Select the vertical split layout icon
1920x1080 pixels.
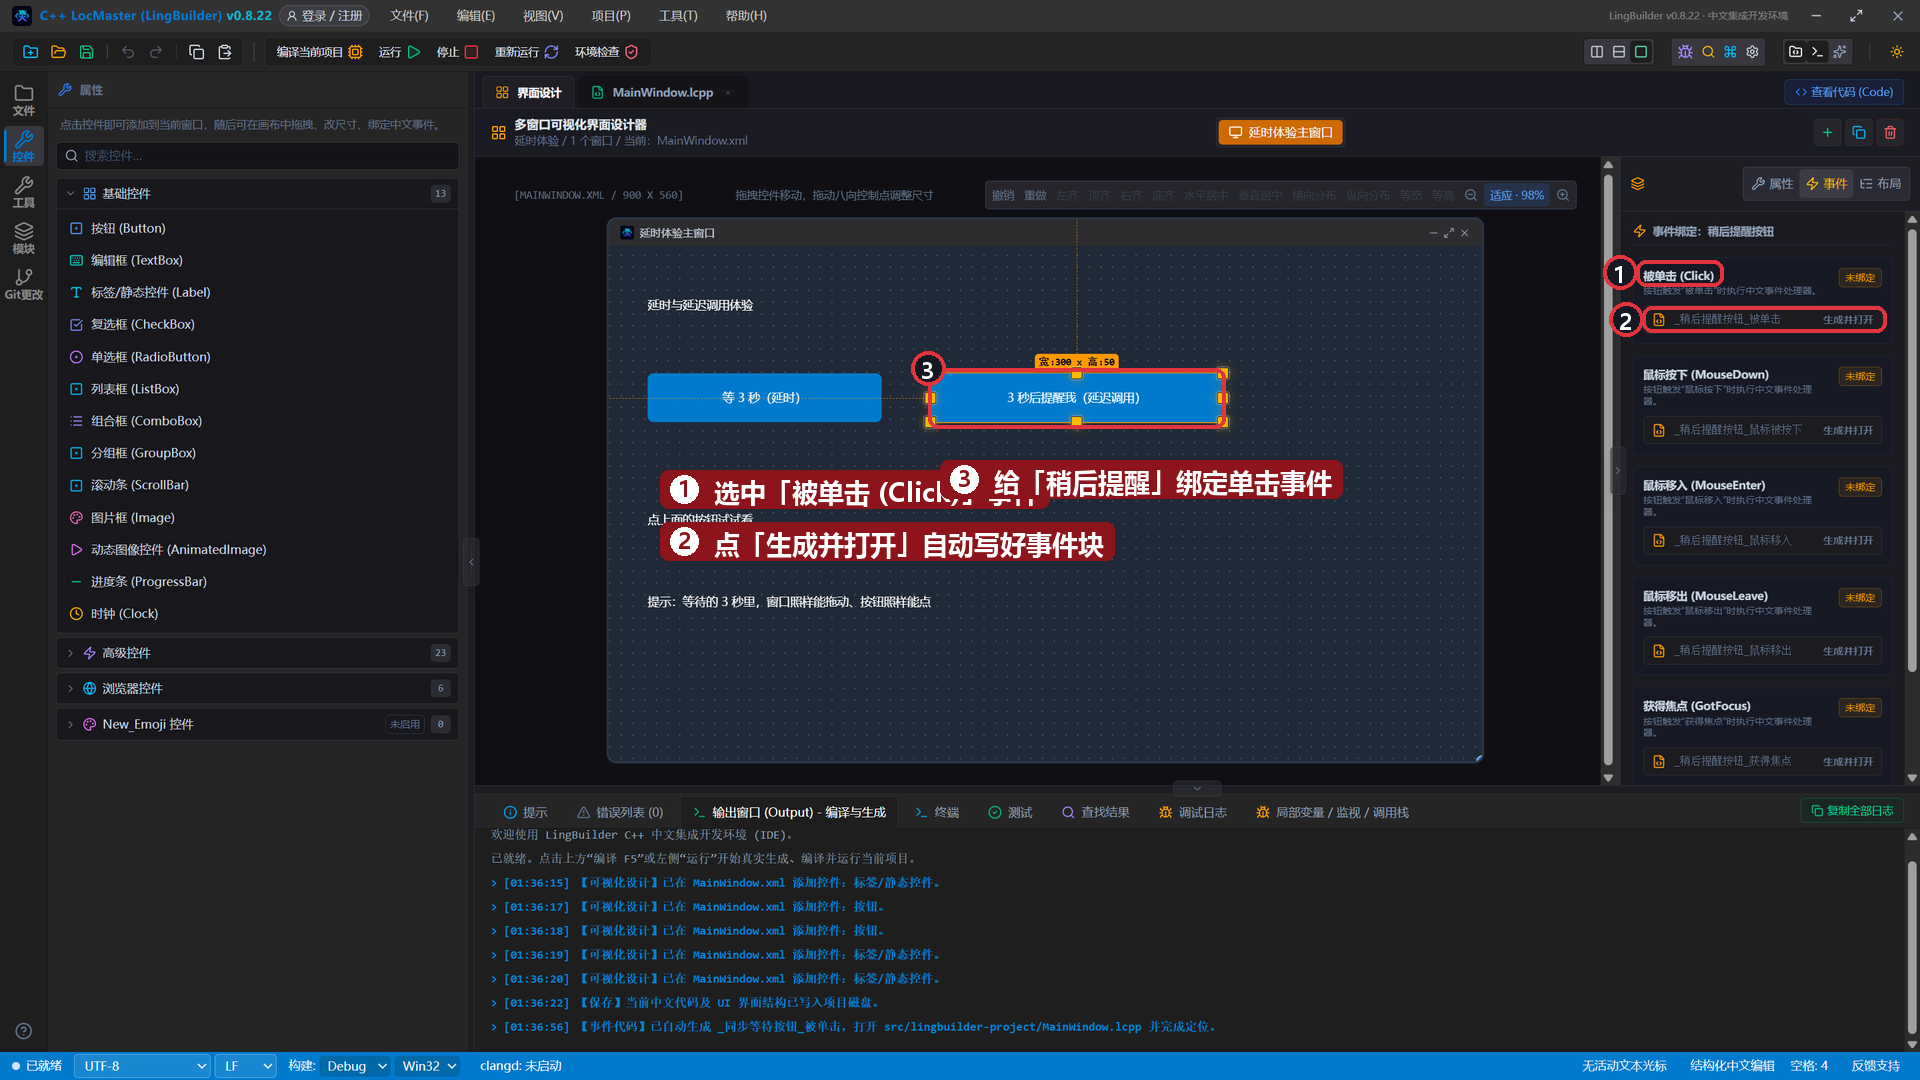(x=1597, y=52)
